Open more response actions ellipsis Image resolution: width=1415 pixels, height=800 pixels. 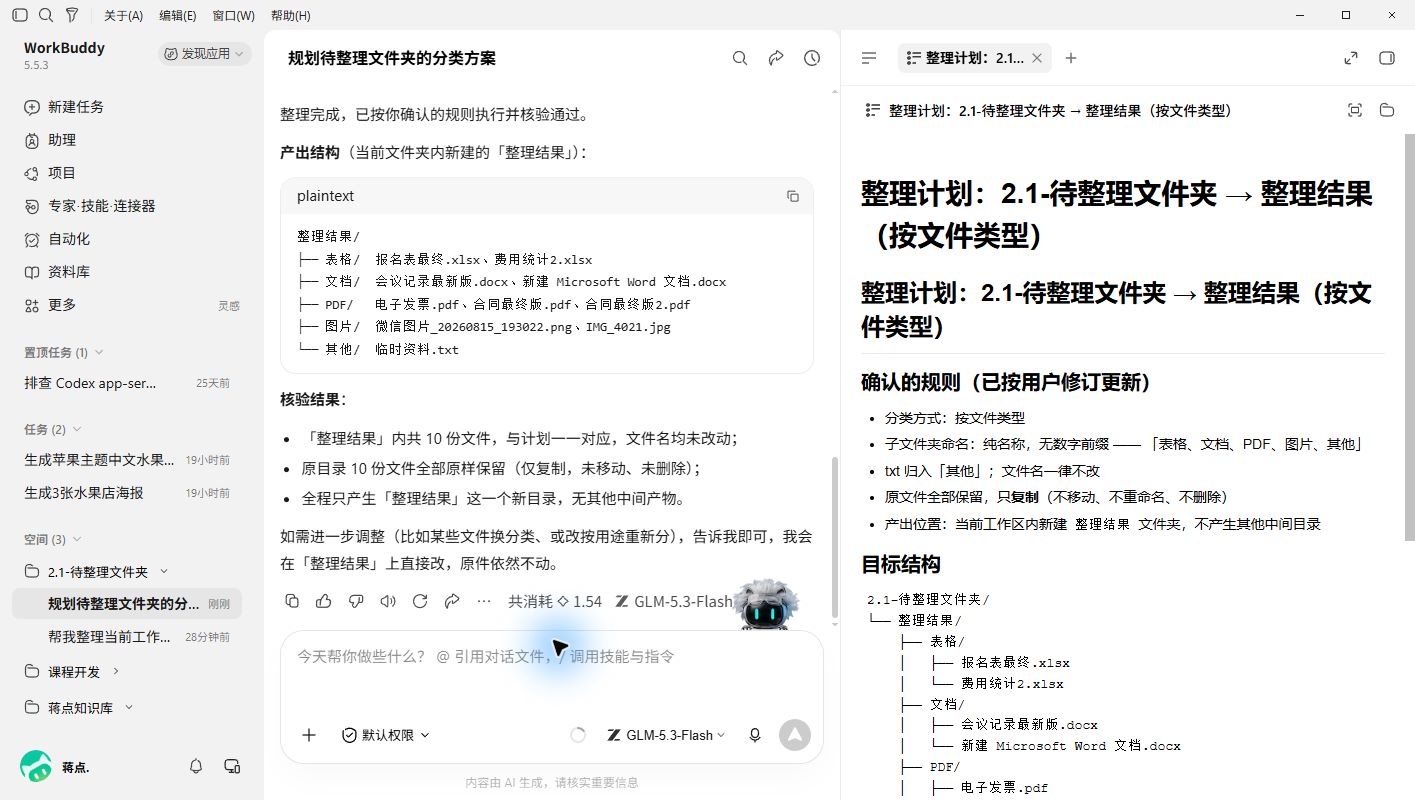coord(484,601)
